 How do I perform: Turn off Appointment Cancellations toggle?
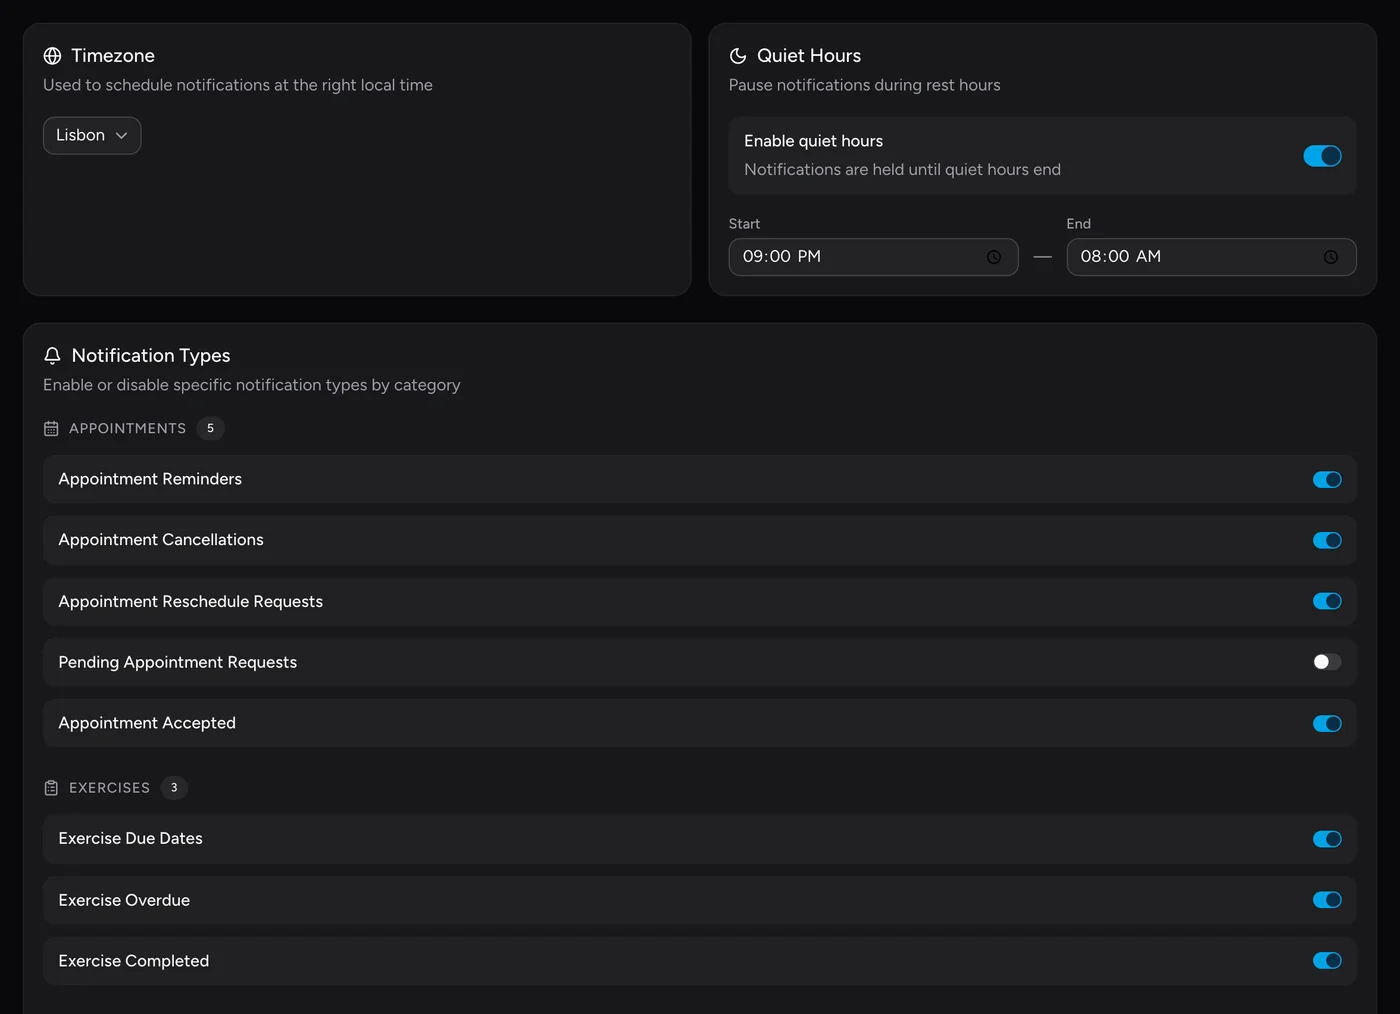point(1327,541)
